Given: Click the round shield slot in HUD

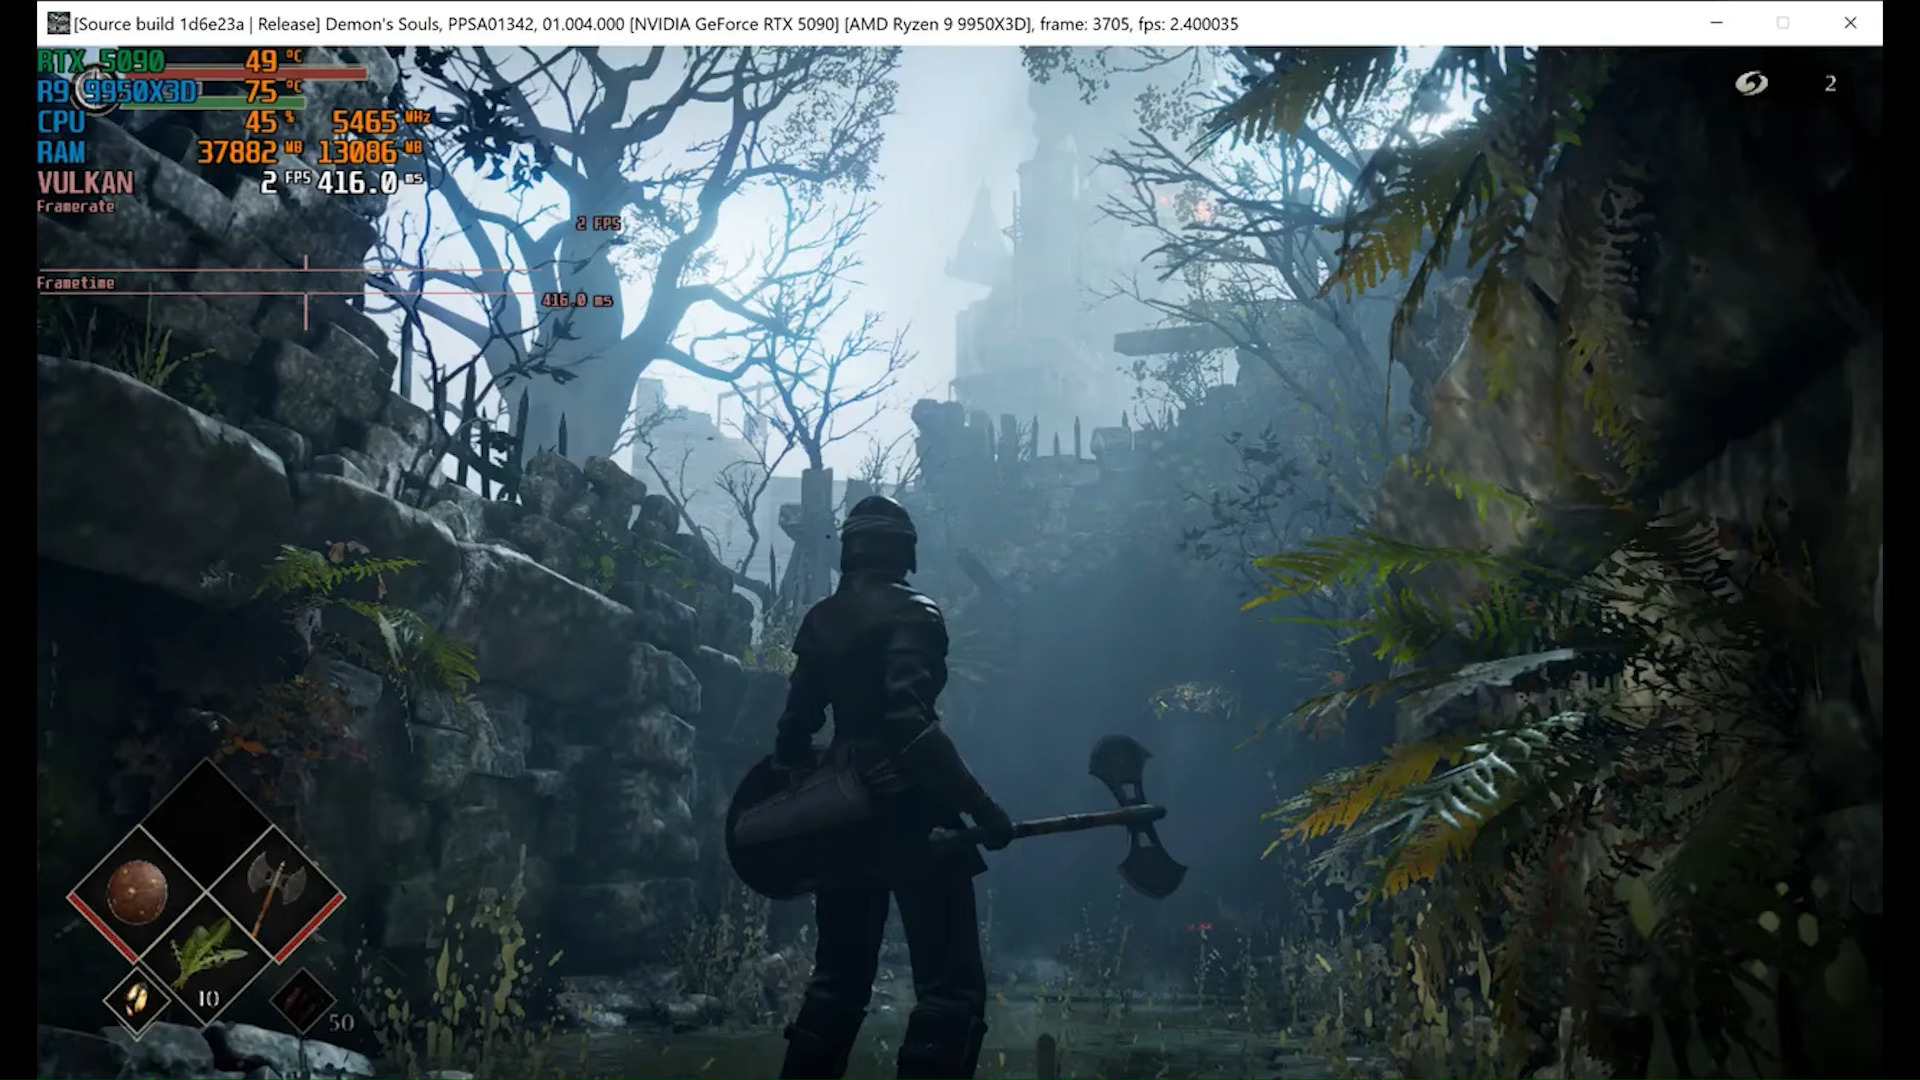Looking at the screenshot, I should (137, 892).
